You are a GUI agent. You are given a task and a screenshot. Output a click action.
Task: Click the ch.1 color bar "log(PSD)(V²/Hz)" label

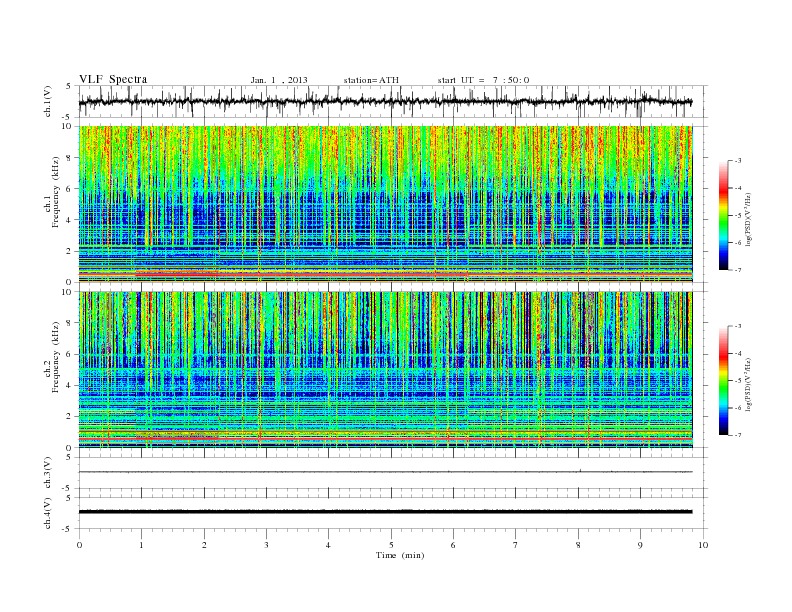pyautogui.click(x=749, y=219)
